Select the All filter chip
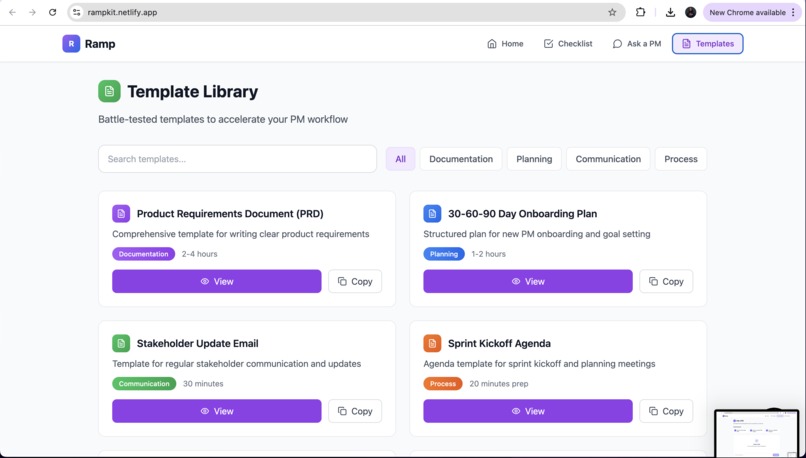Screen dimensions: 806x458 400,159
